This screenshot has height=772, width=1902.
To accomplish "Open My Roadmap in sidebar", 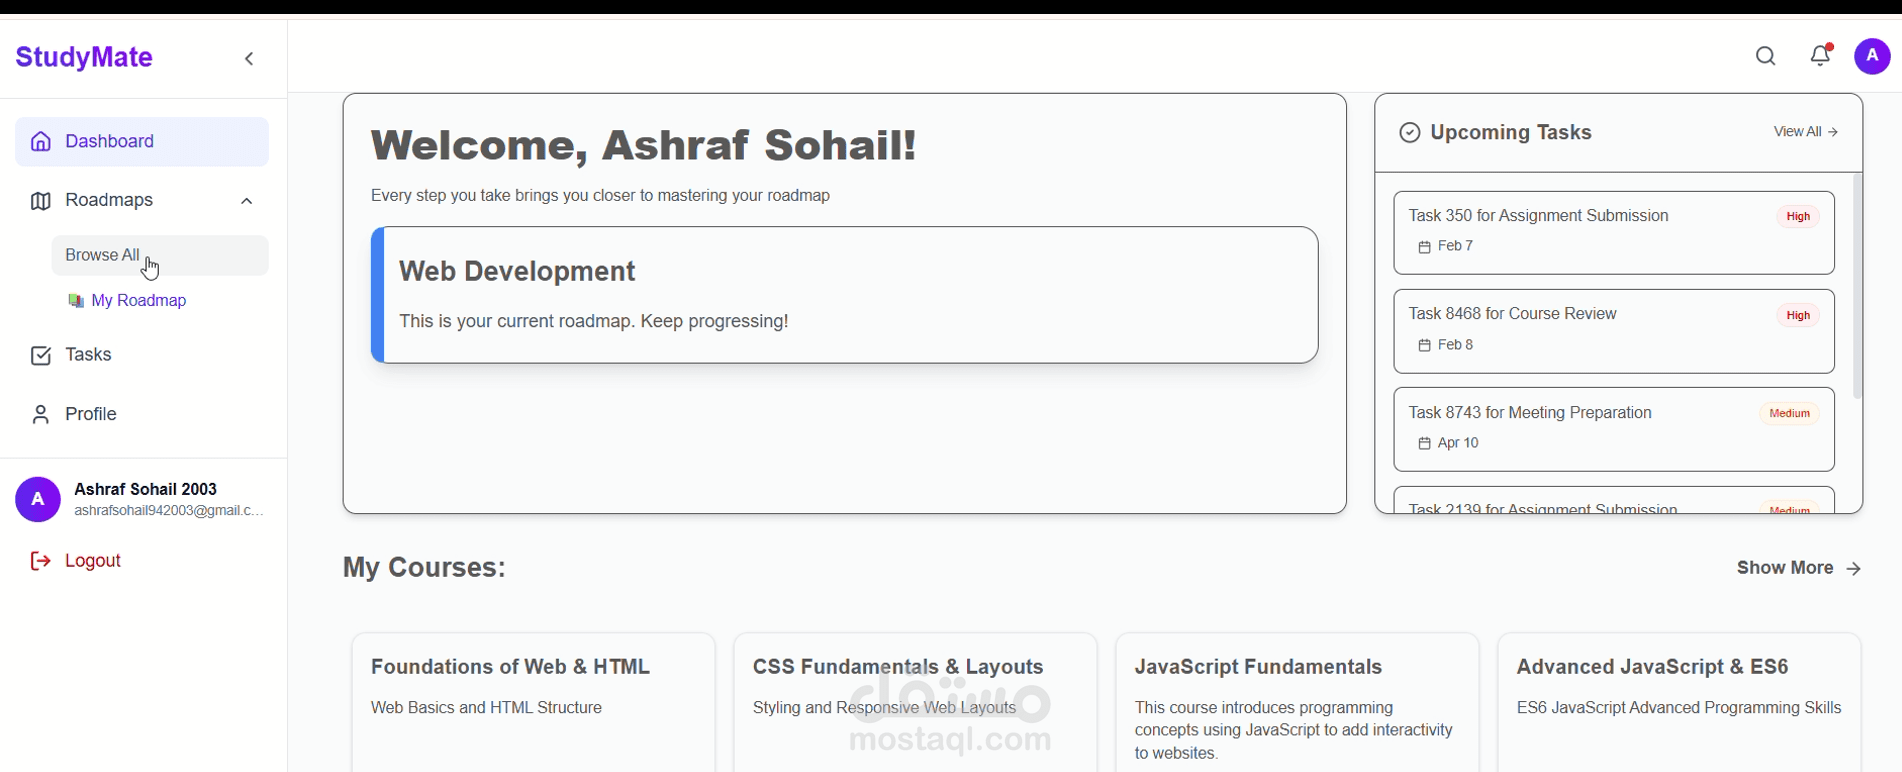I will [127, 301].
